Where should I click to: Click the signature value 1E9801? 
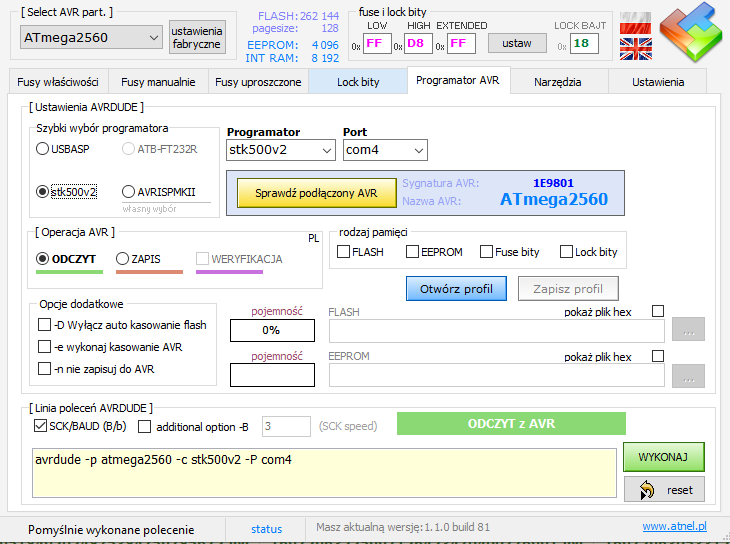pos(554,183)
